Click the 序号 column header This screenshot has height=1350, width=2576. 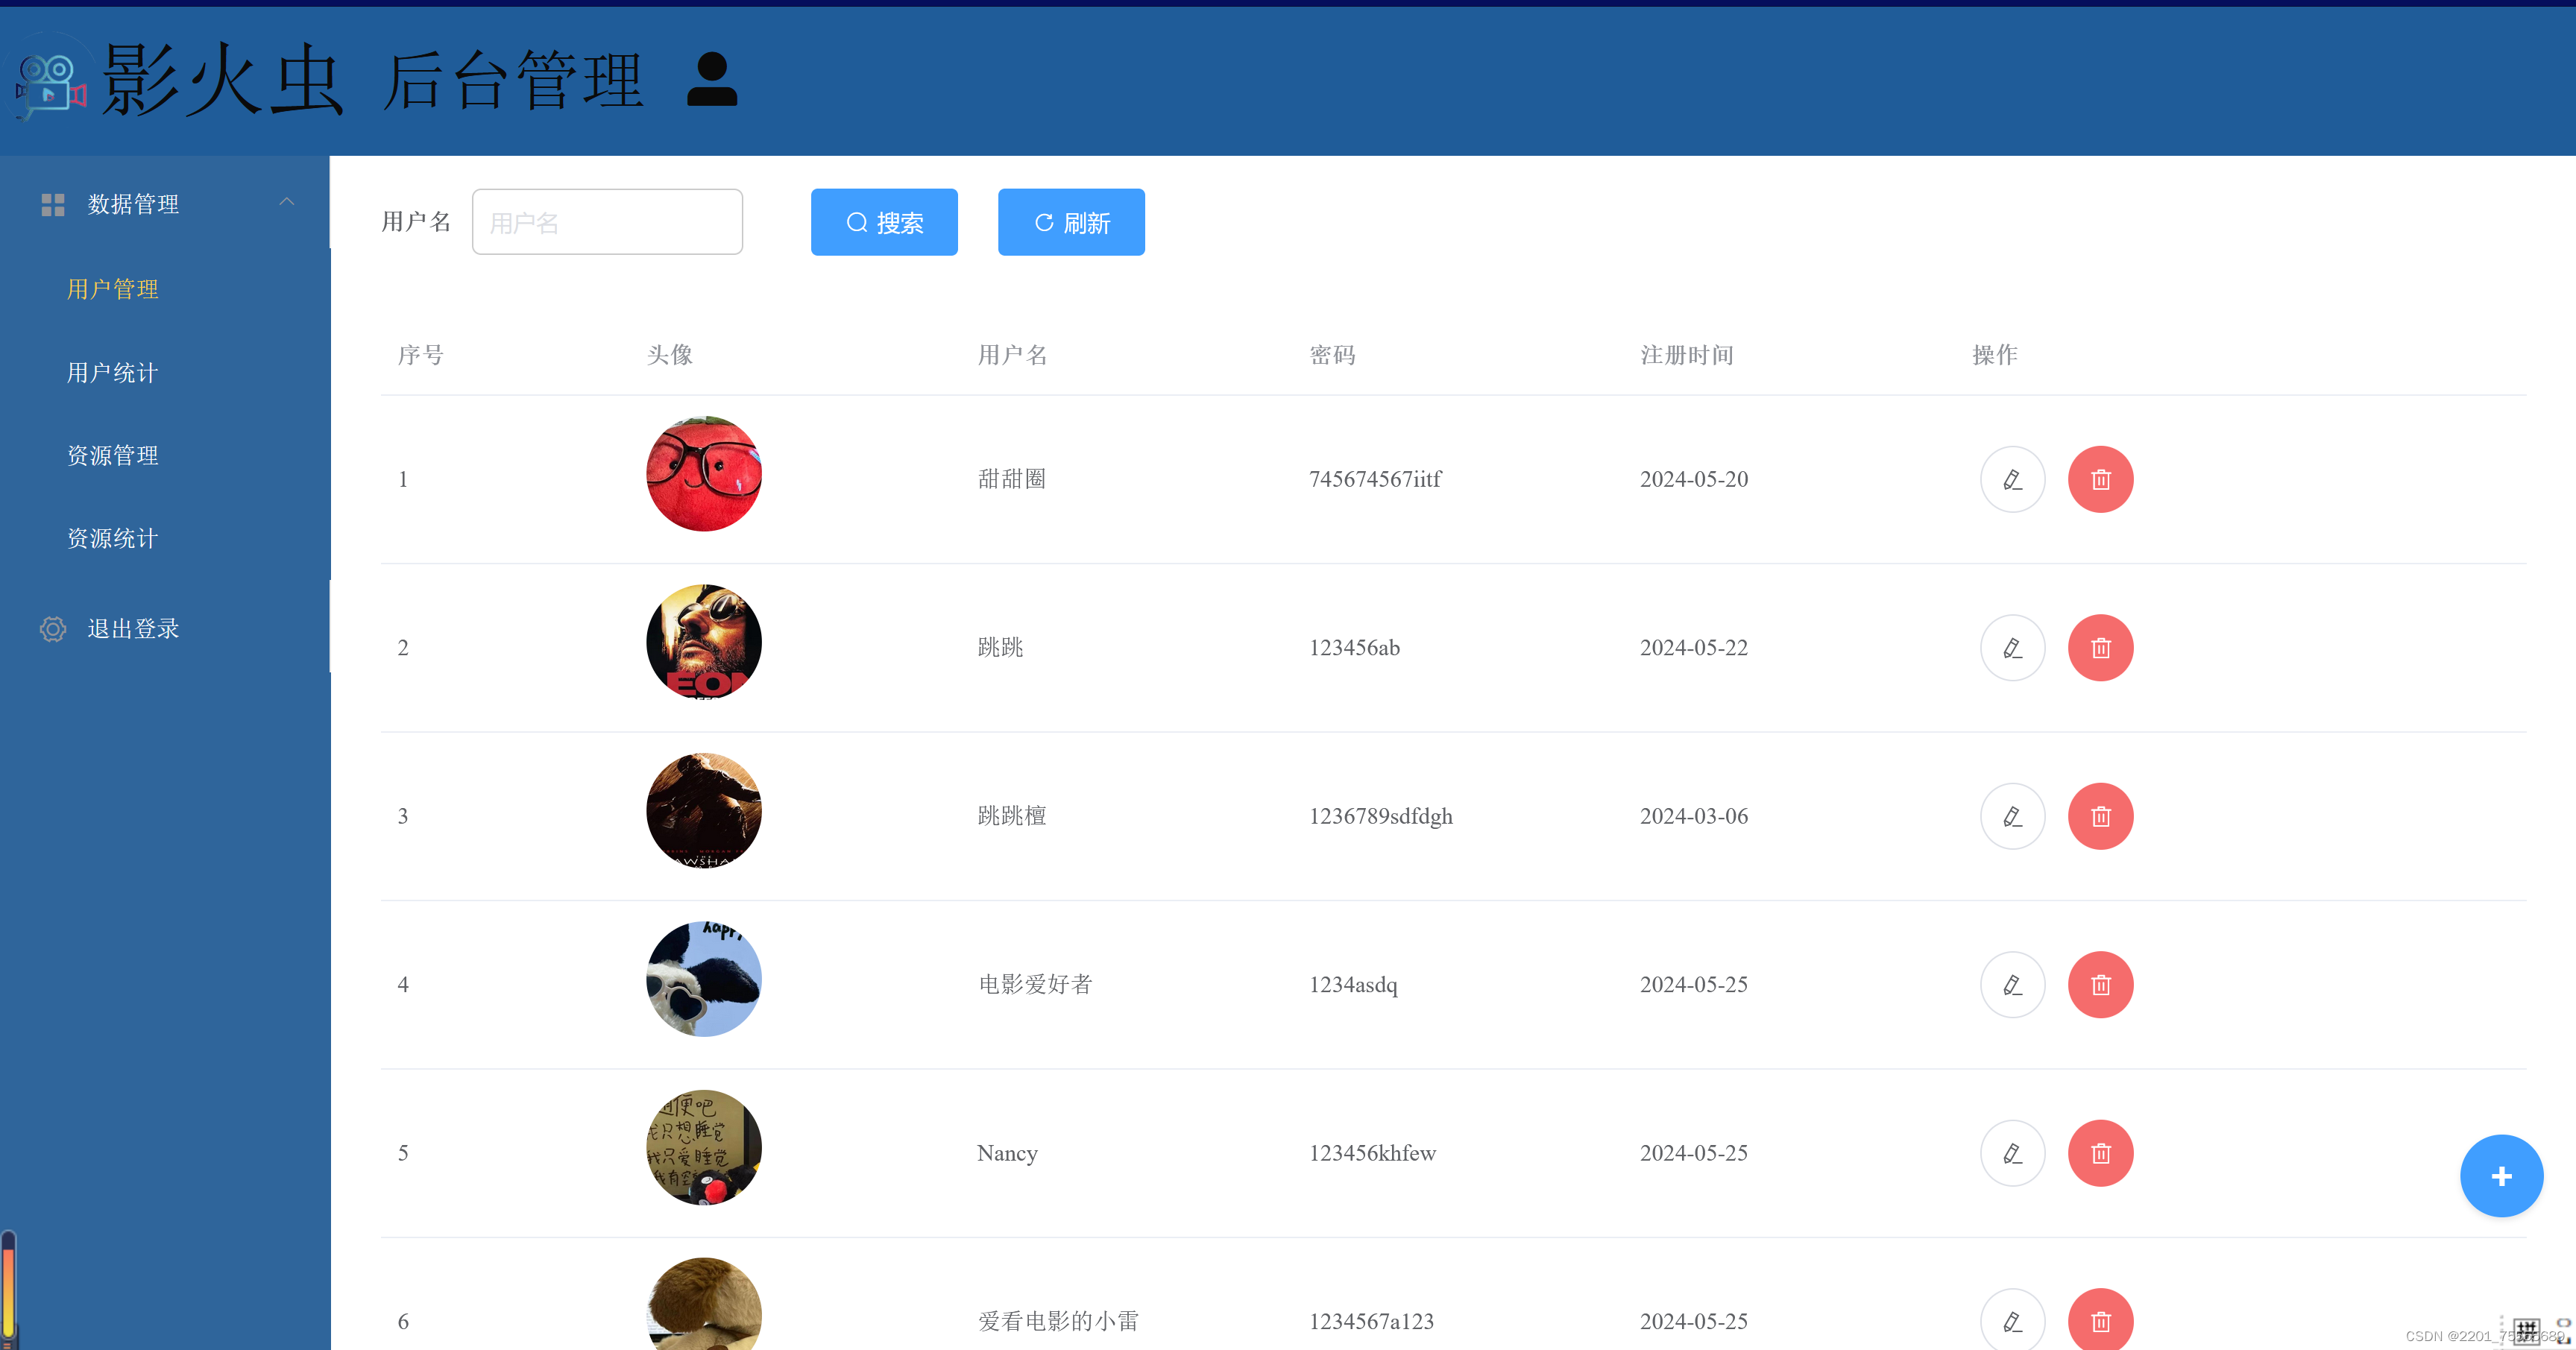click(421, 355)
